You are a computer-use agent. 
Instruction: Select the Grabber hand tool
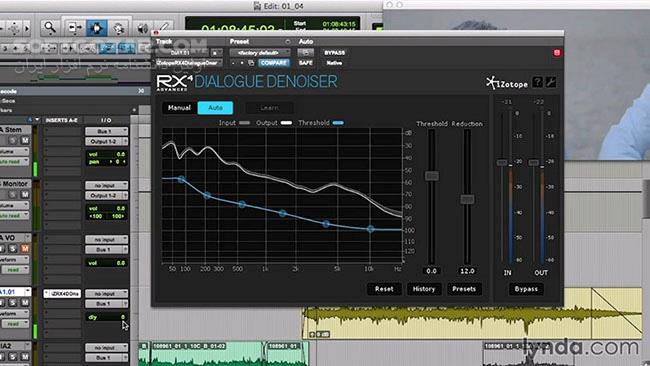[119, 28]
